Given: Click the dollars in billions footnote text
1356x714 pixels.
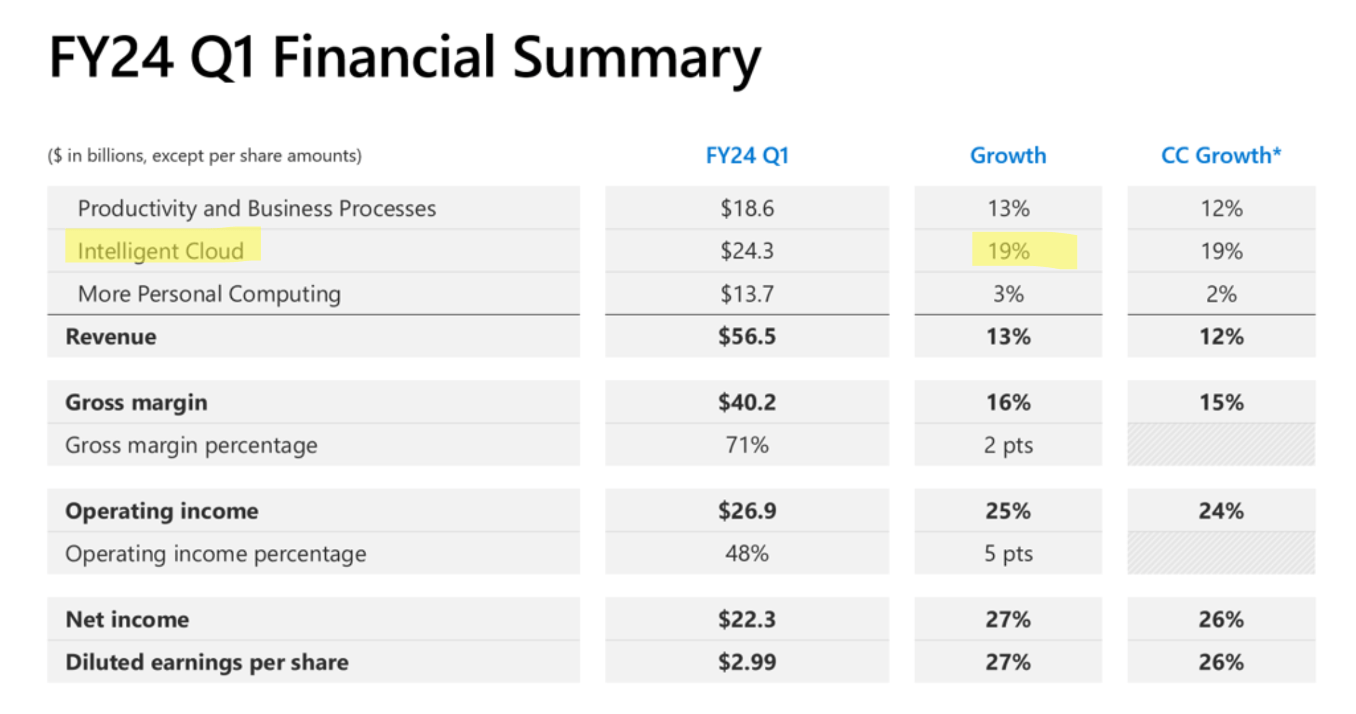Looking at the screenshot, I should tap(205, 156).
